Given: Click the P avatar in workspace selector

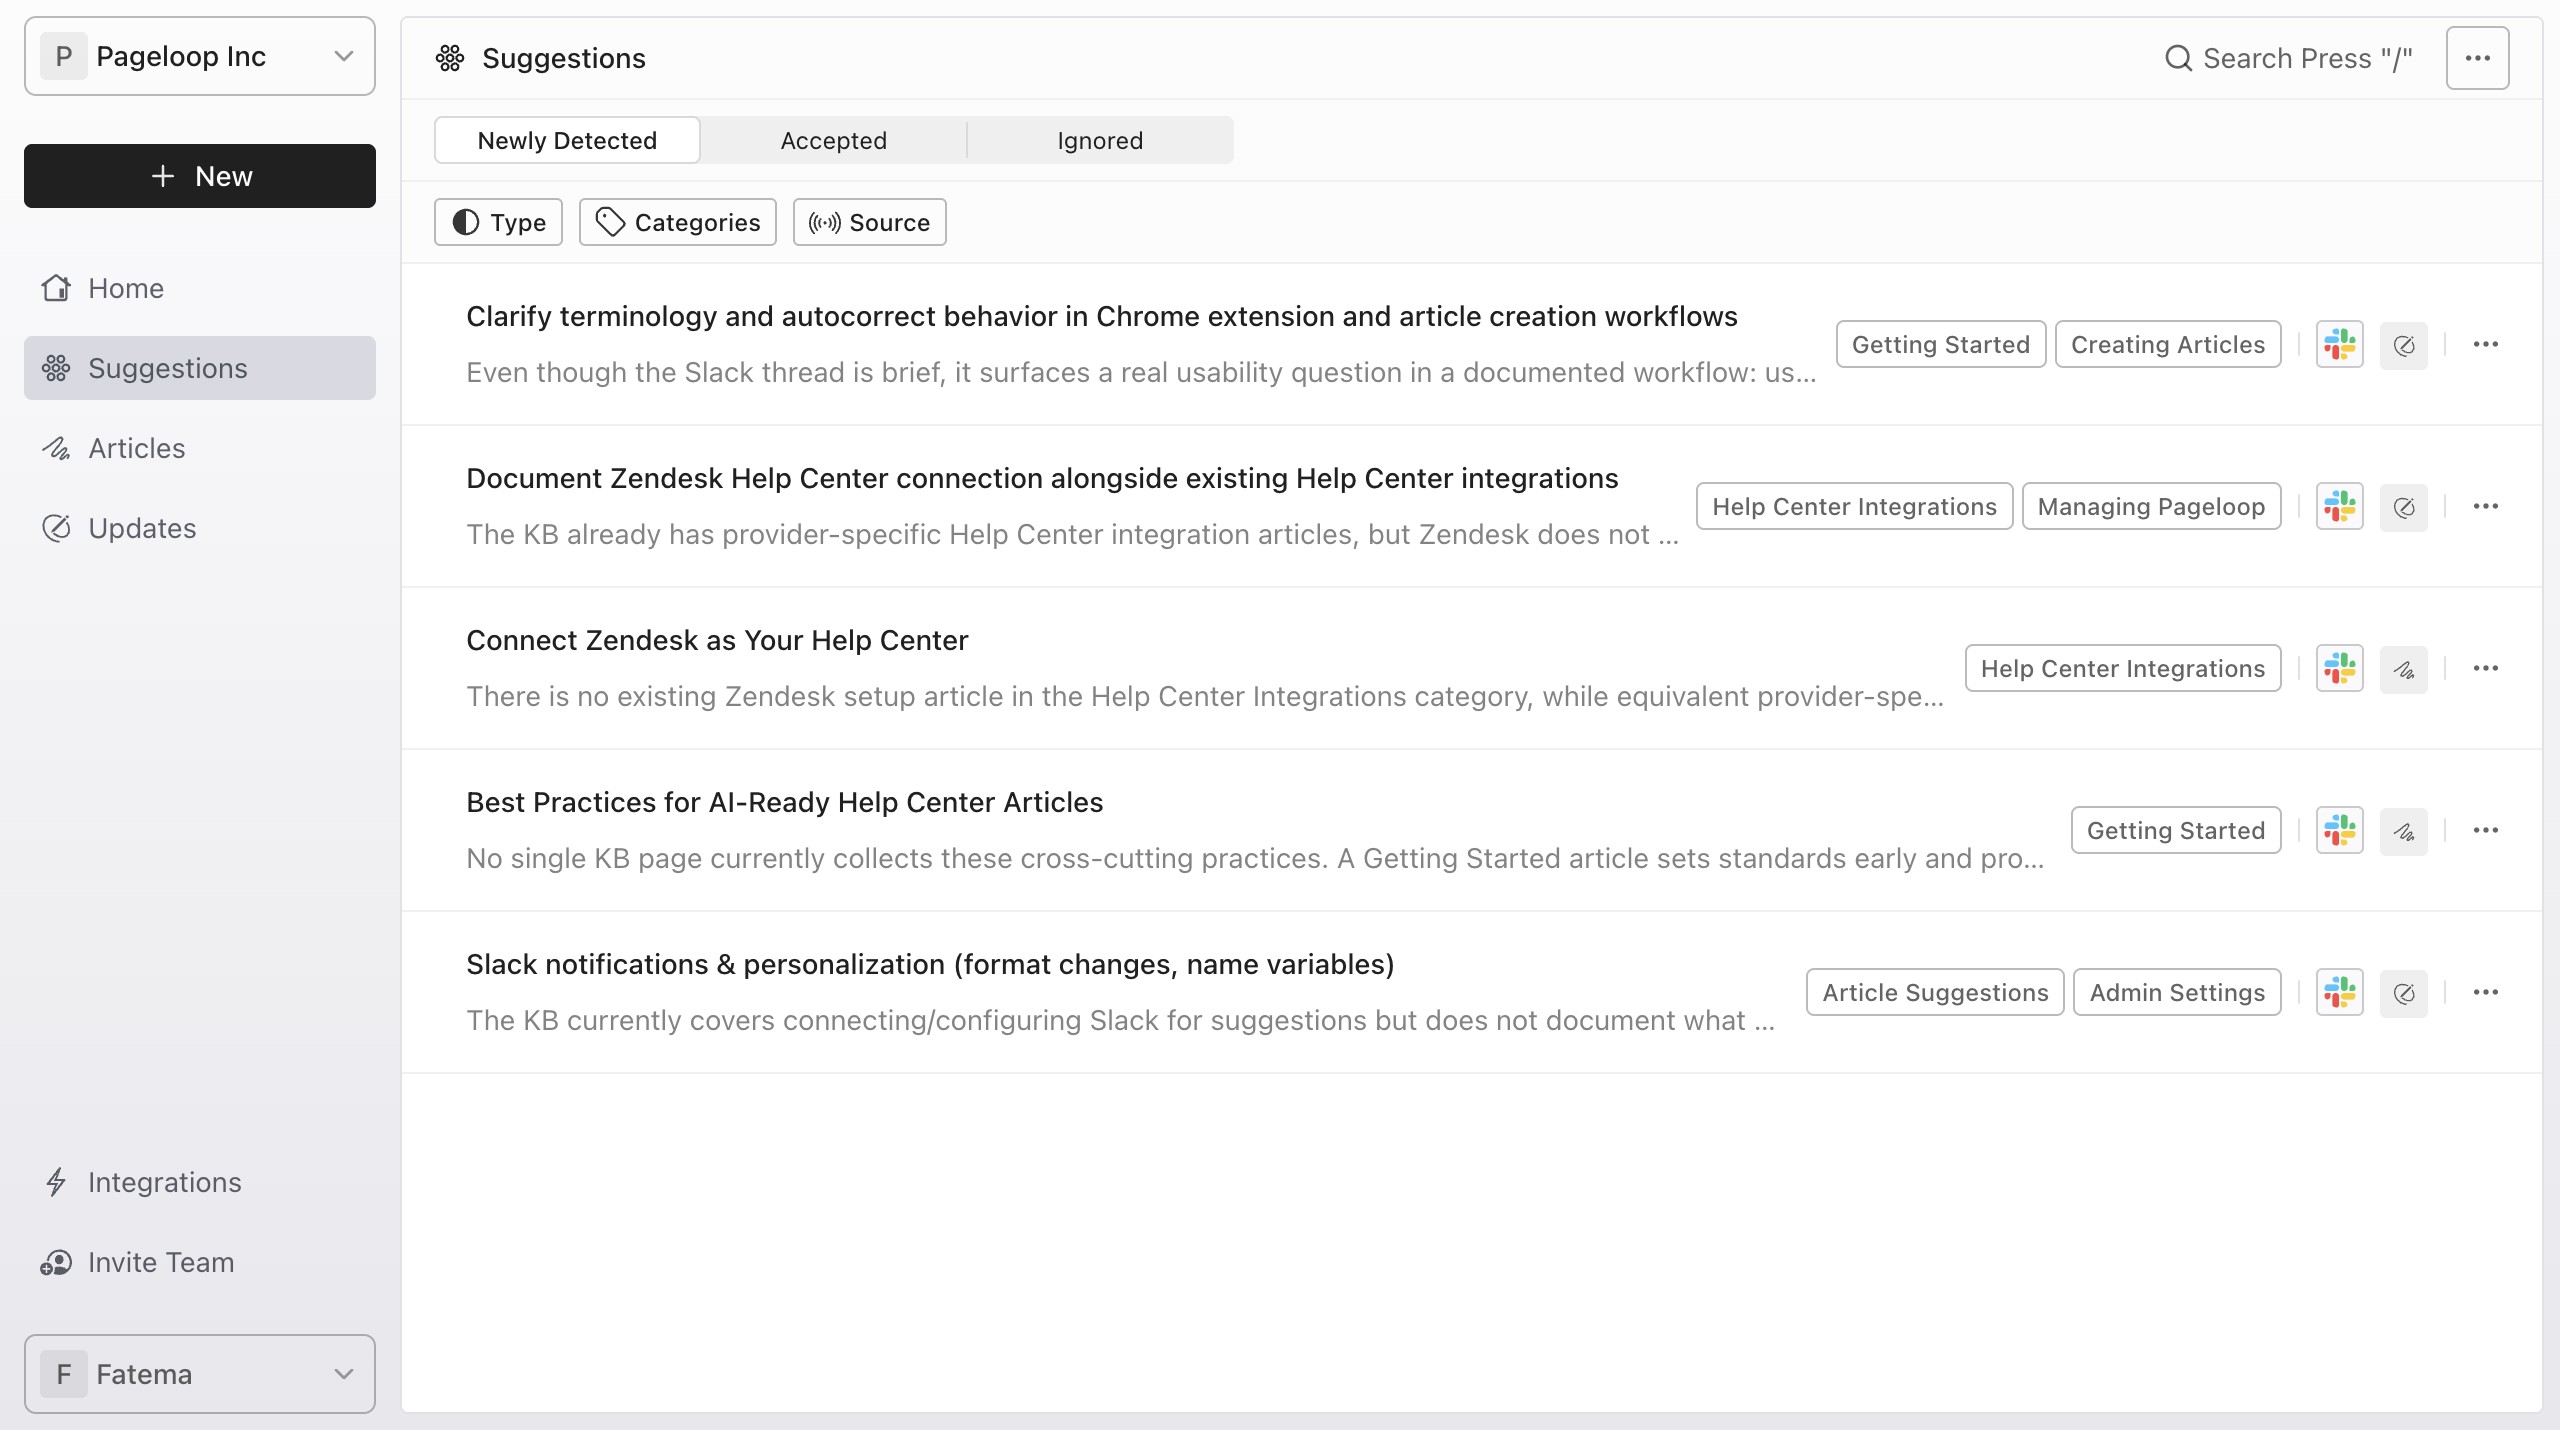Looking at the screenshot, I should point(64,56).
